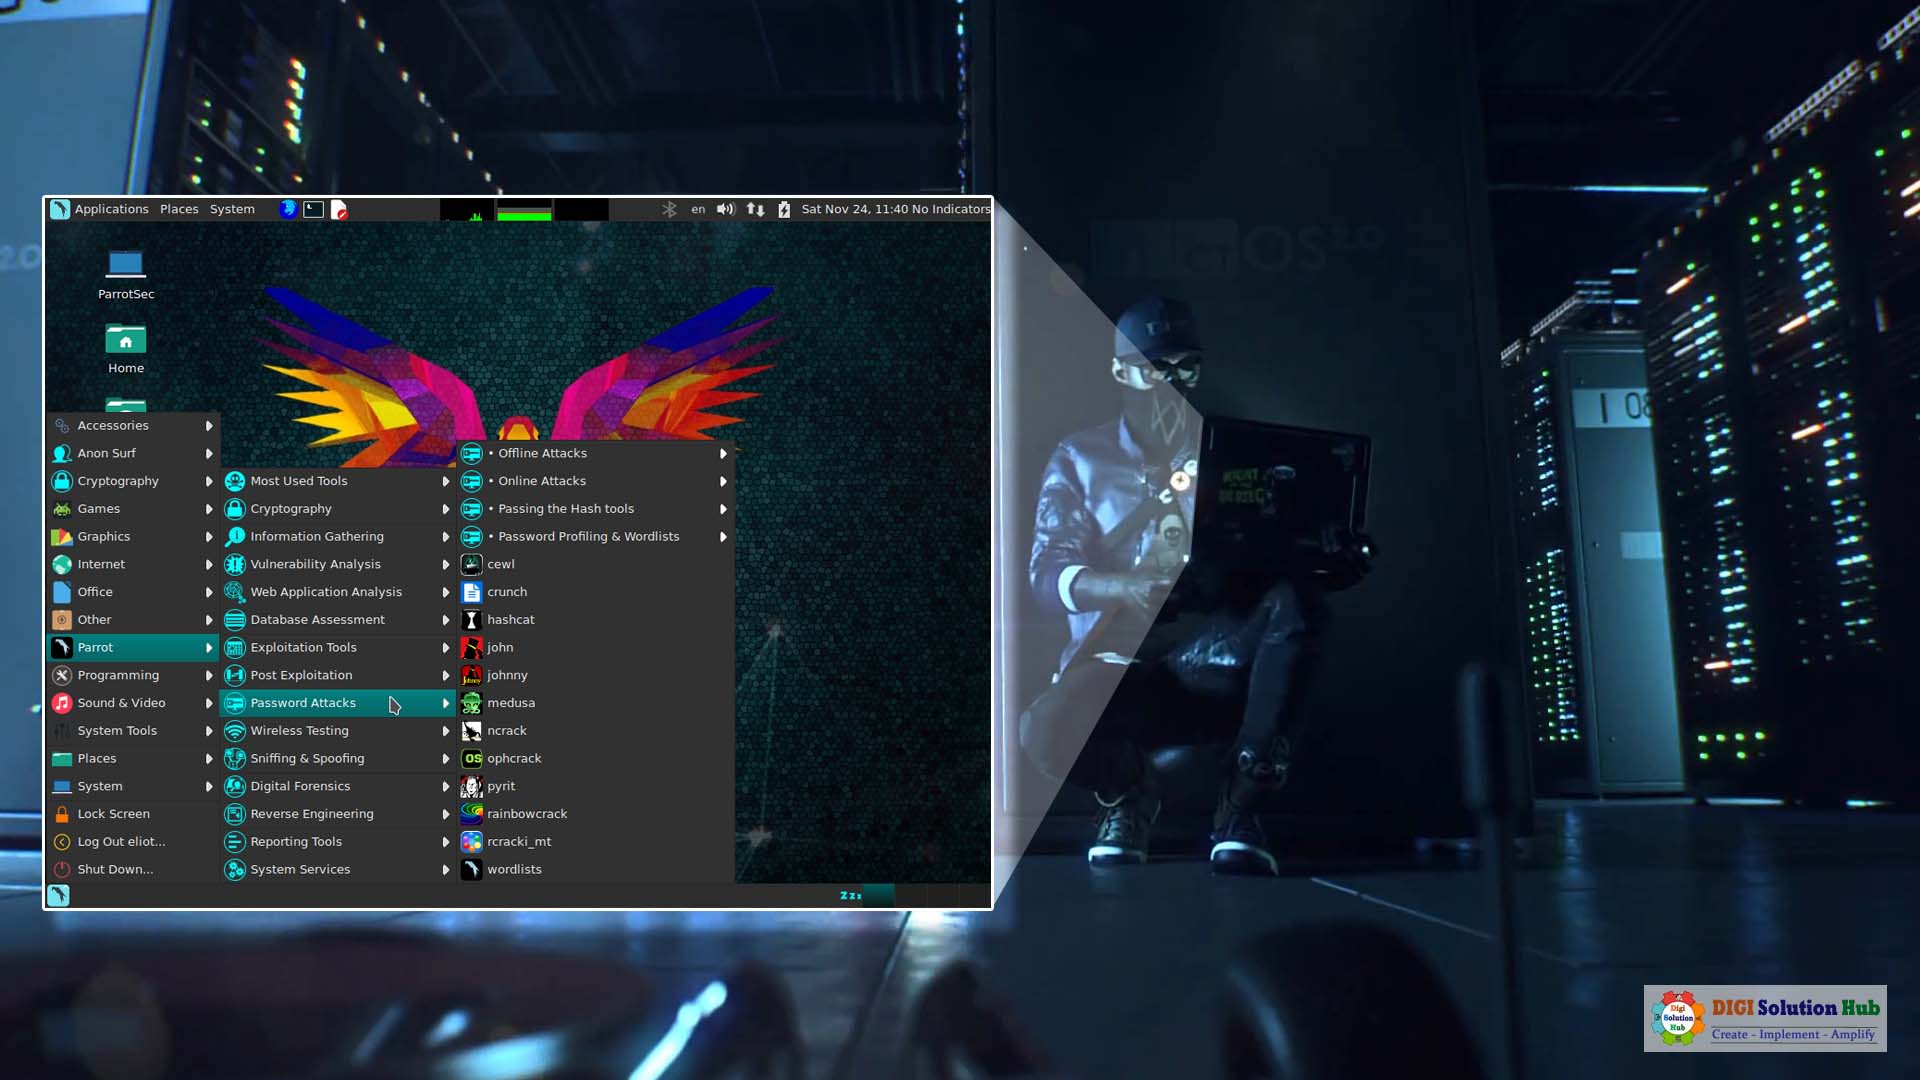The height and width of the screenshot is (1080, 1920).
Task: Open crunch wordlist generator tool
Action: point(506,591)
